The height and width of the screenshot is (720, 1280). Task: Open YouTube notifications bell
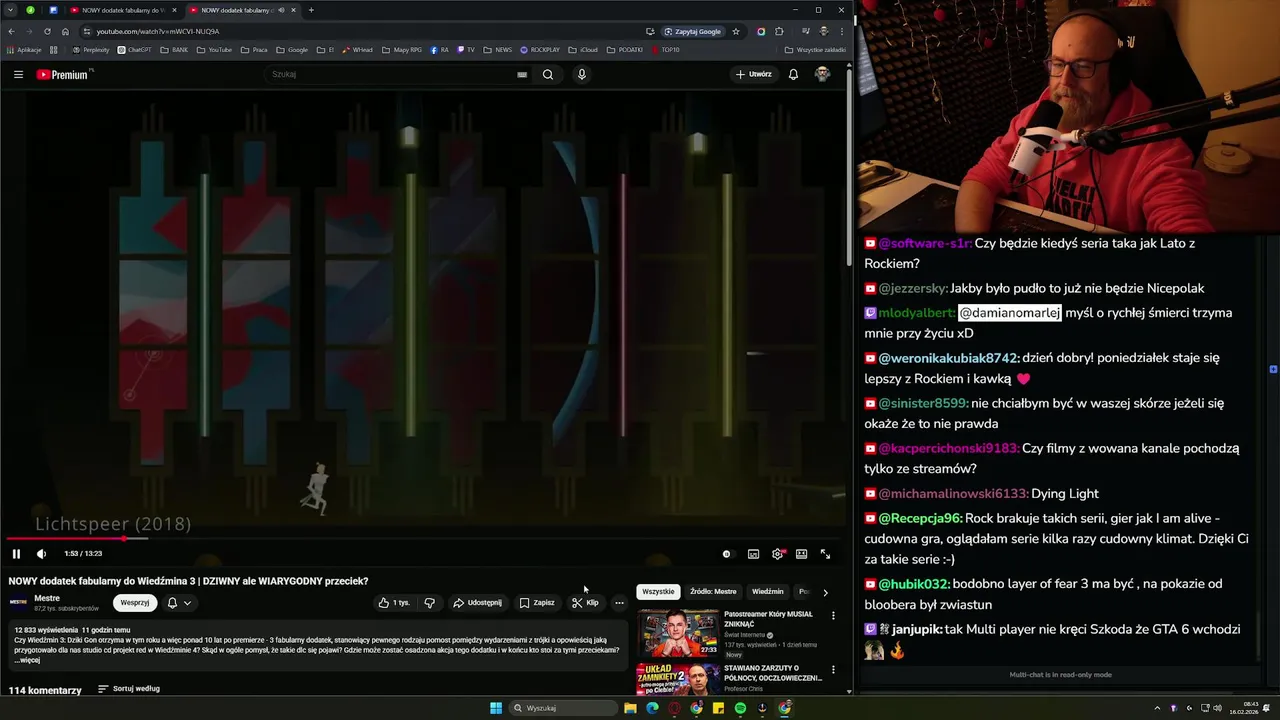tap(793, 74)
